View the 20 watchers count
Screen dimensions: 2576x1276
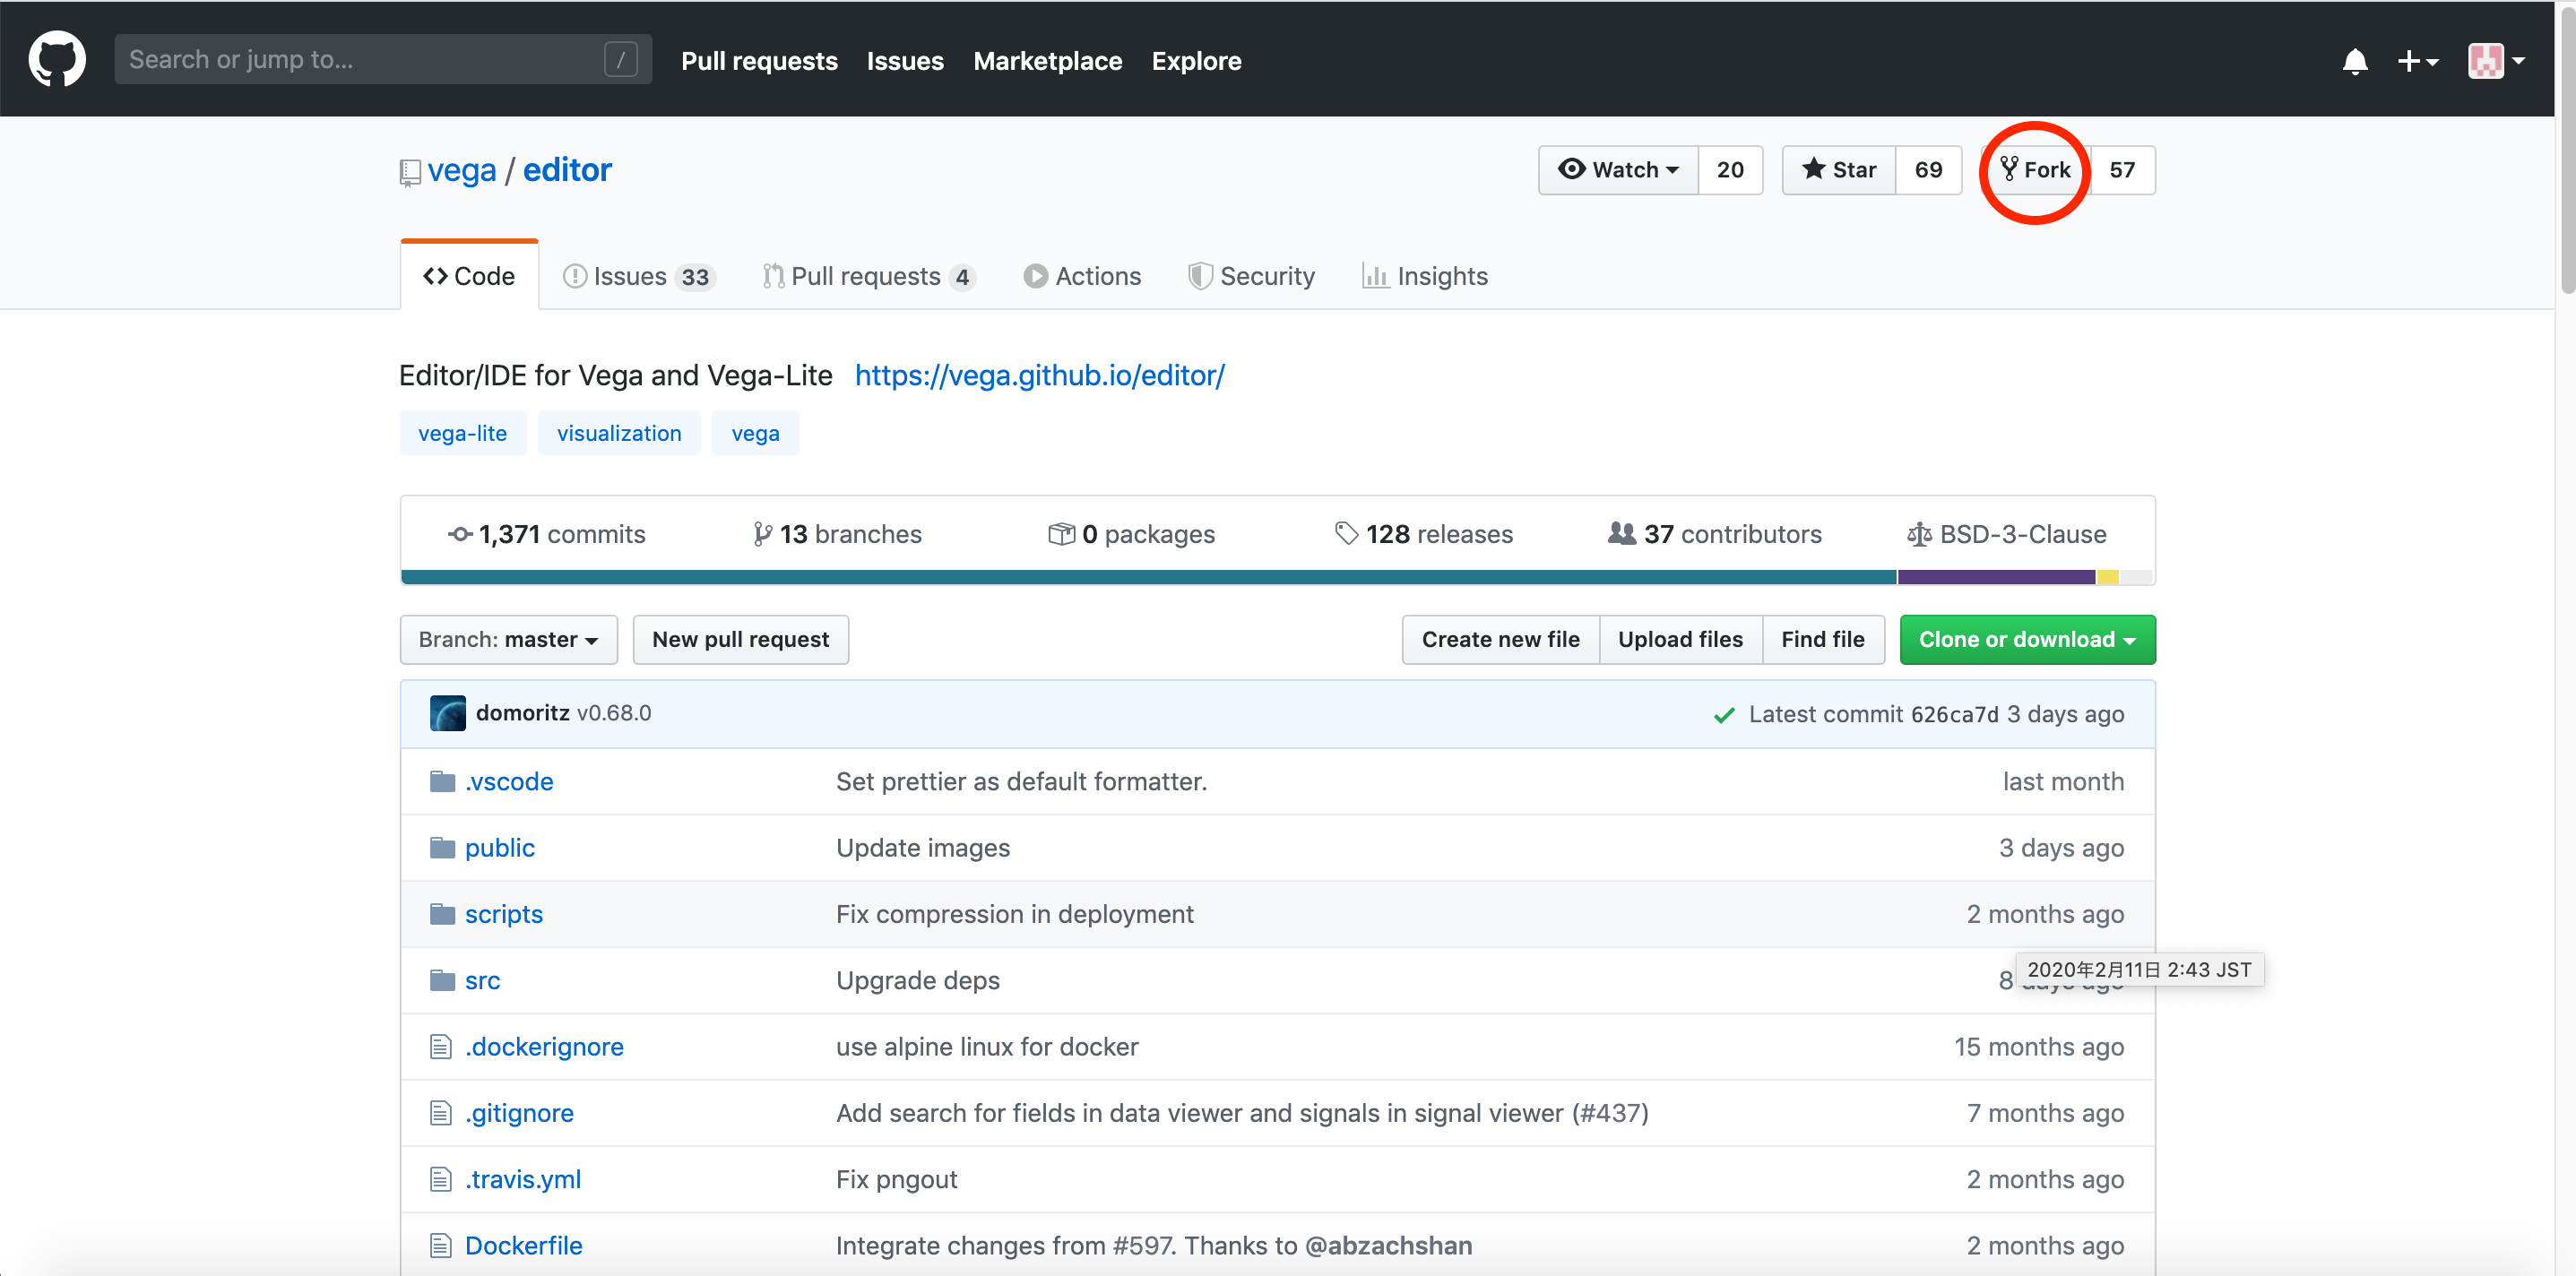coord(1730,170)
